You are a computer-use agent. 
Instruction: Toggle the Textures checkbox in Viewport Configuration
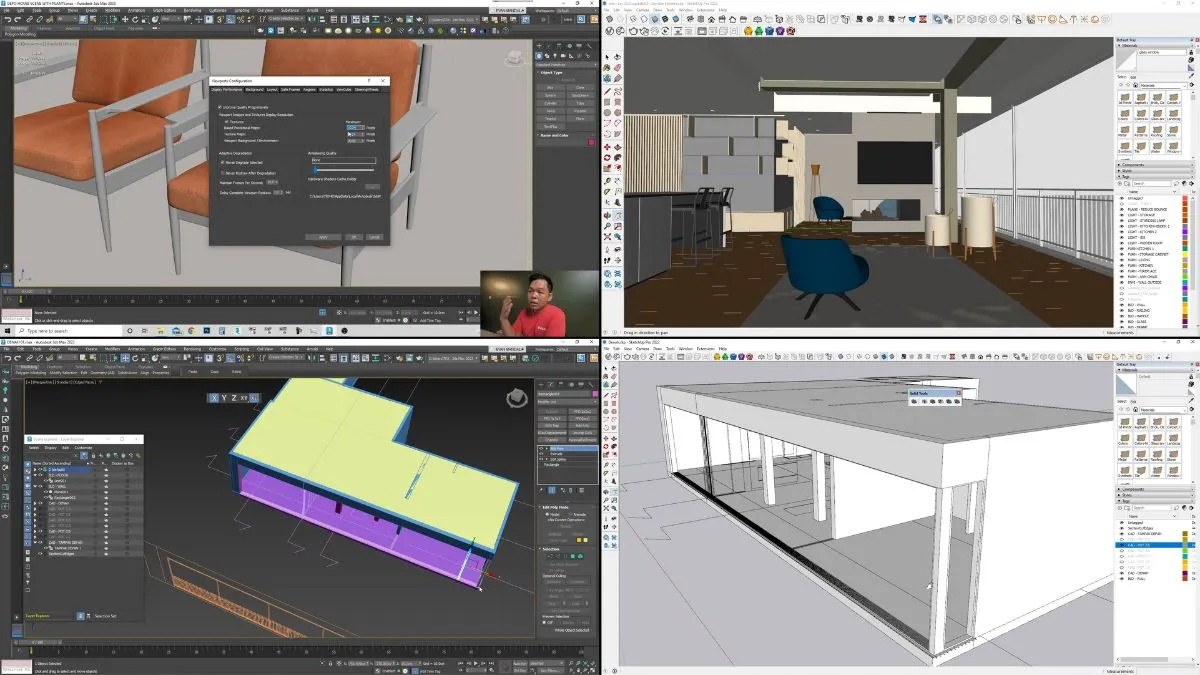(227, 122)
